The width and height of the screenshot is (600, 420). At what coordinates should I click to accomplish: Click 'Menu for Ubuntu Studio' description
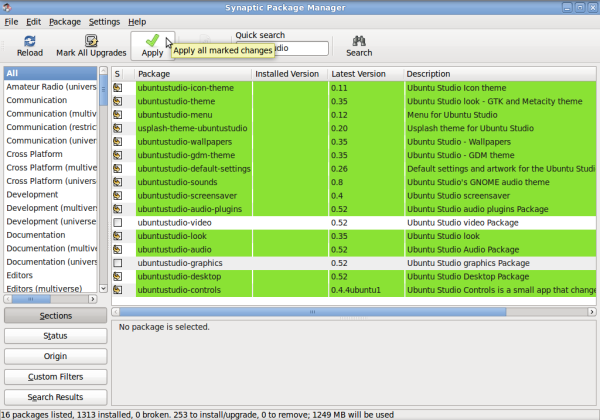coord(452,115)
